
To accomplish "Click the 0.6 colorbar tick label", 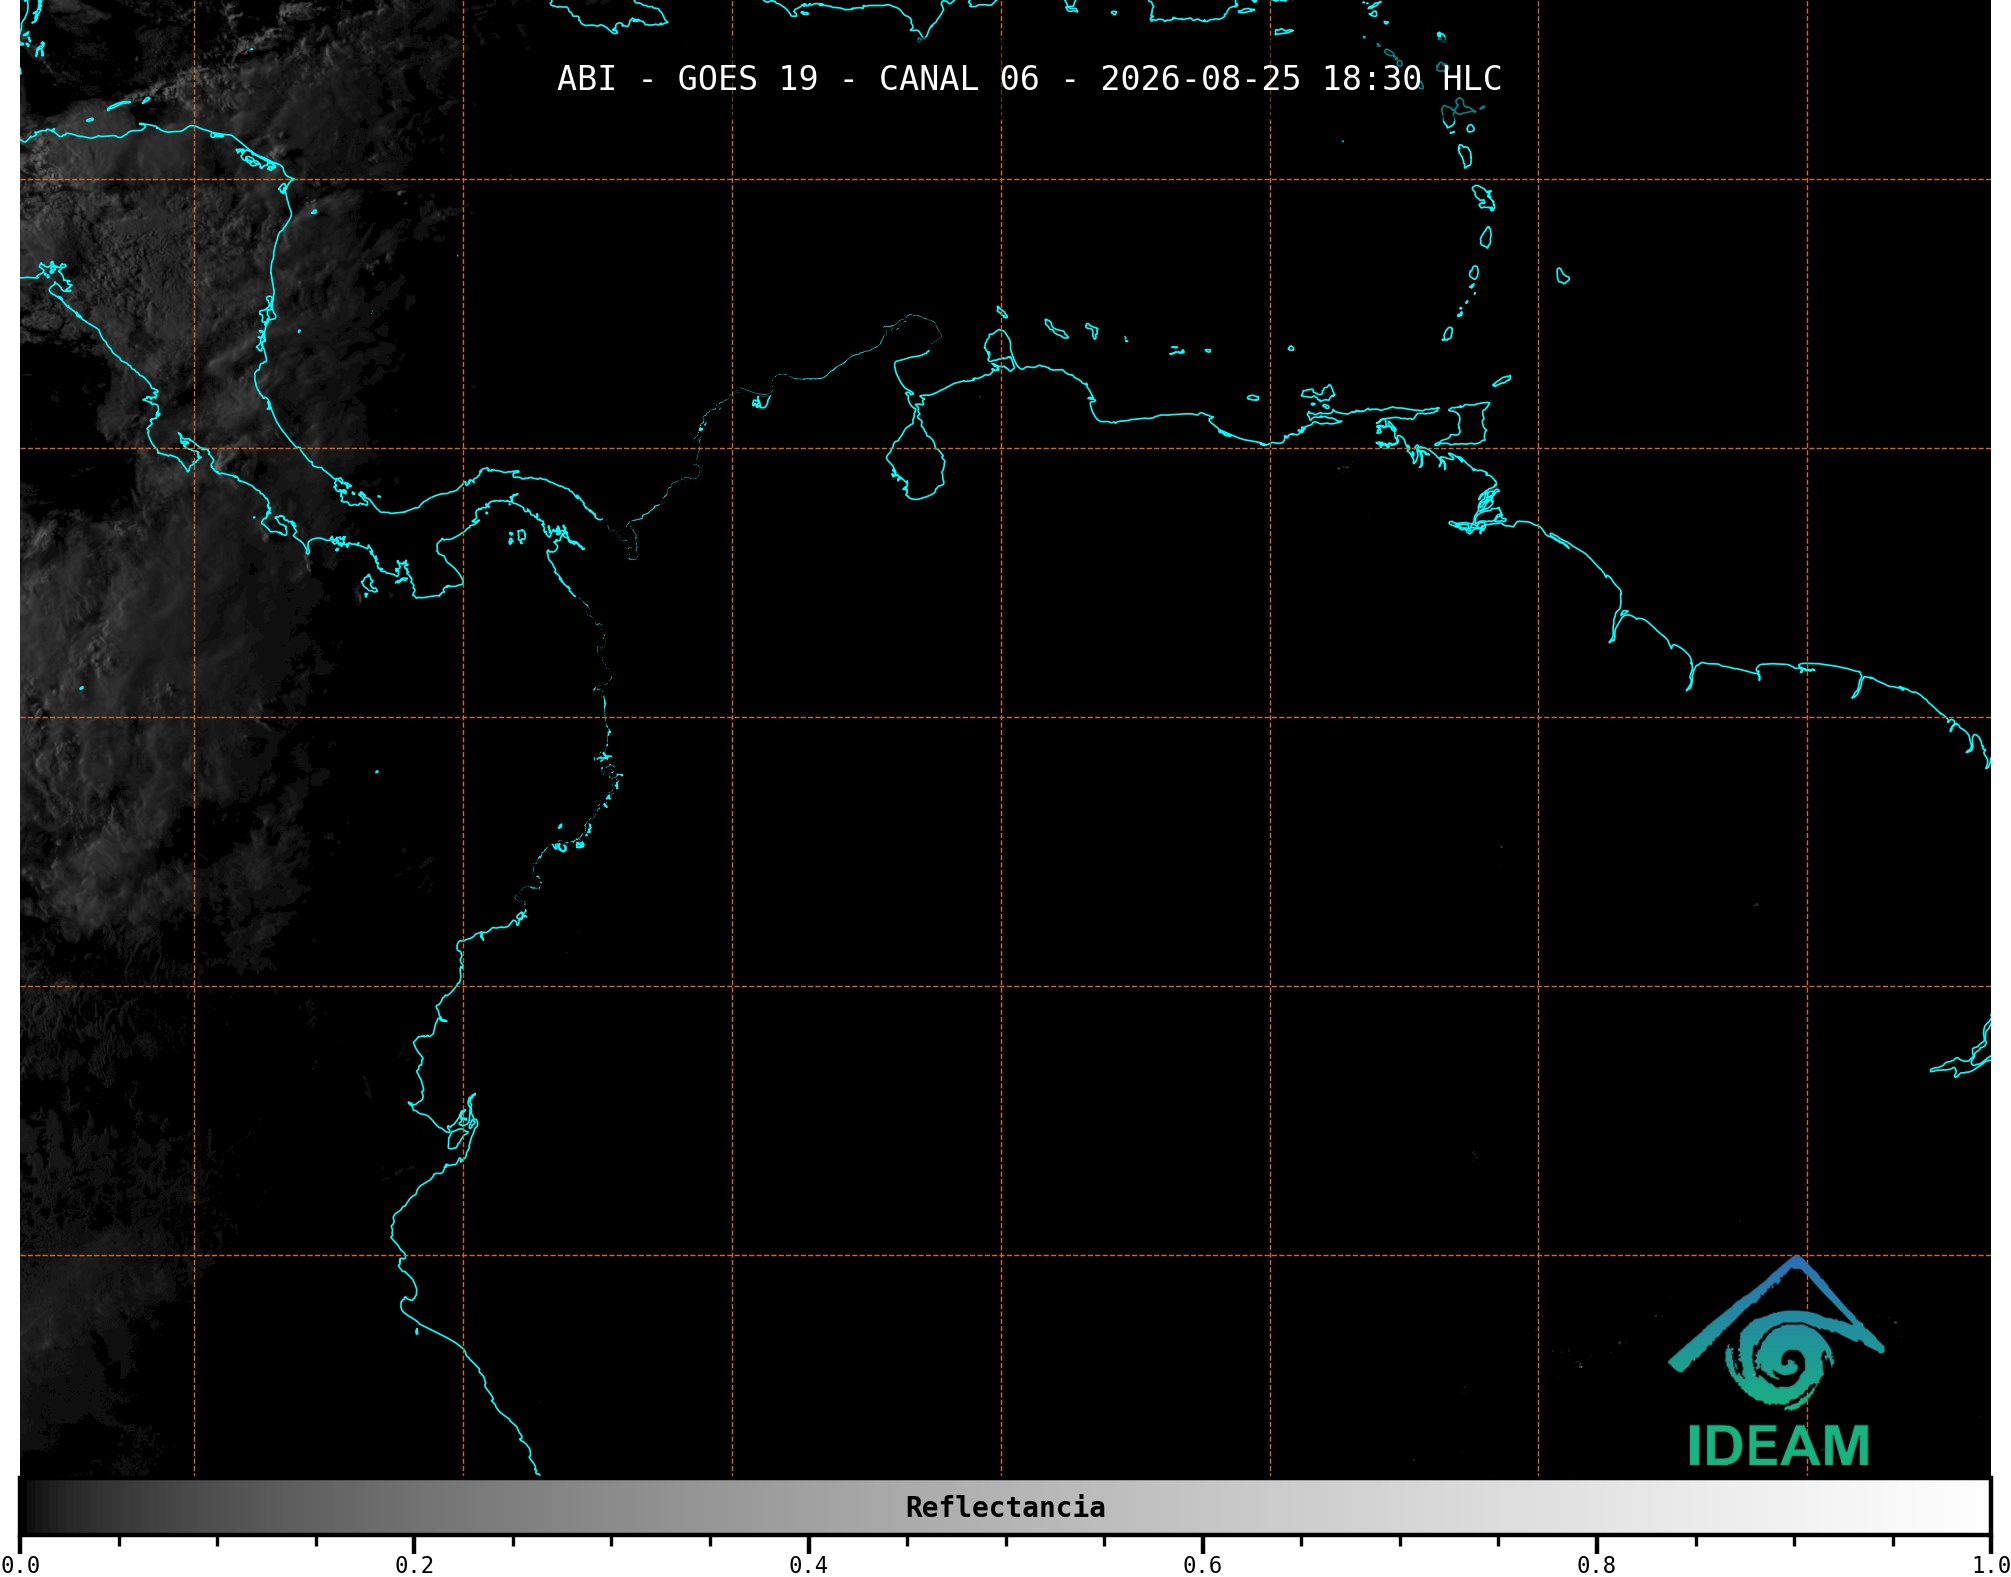I will click(1202, 1565).
